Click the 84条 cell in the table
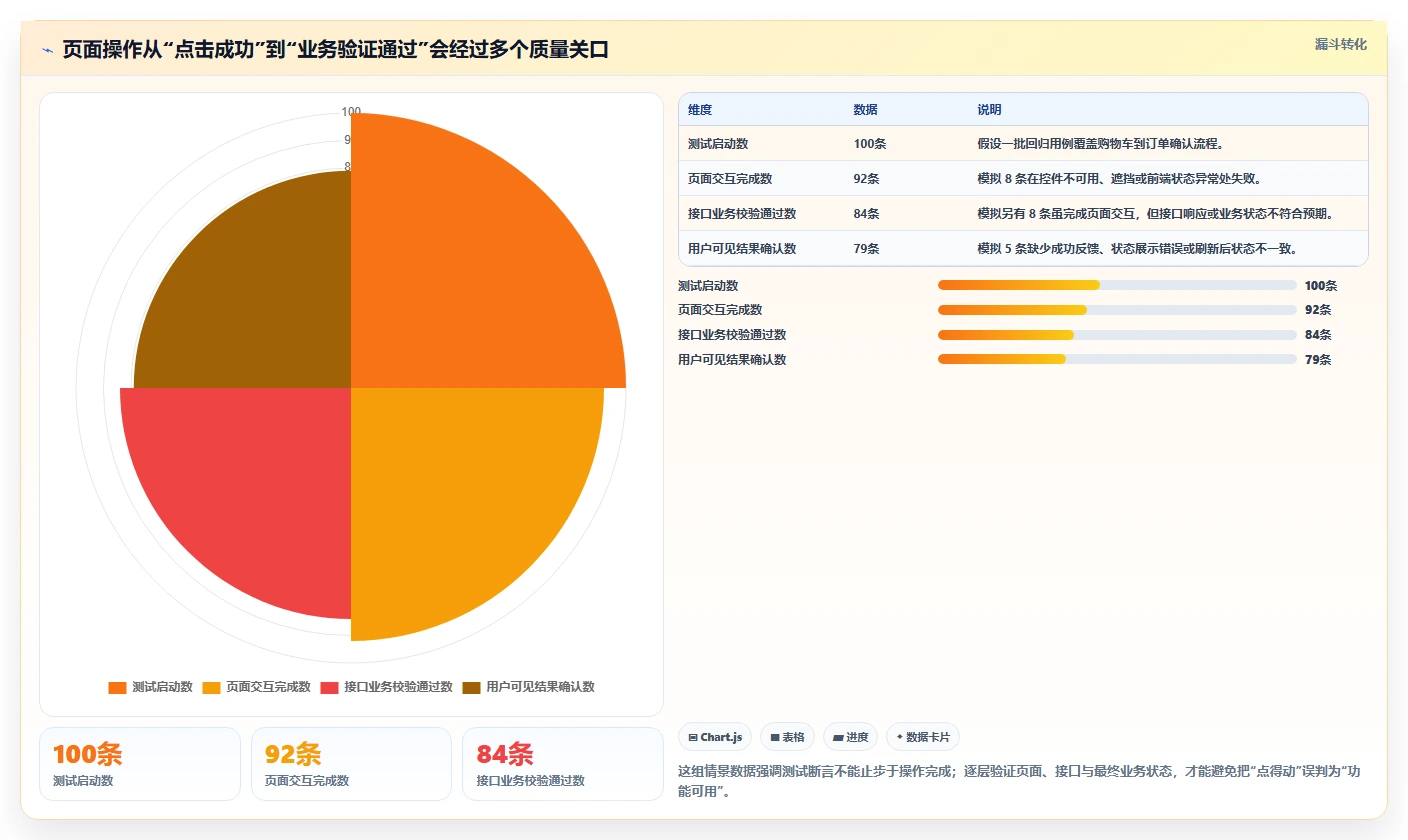Viewport: 1408px width, 840px height. tap(866, 214)
